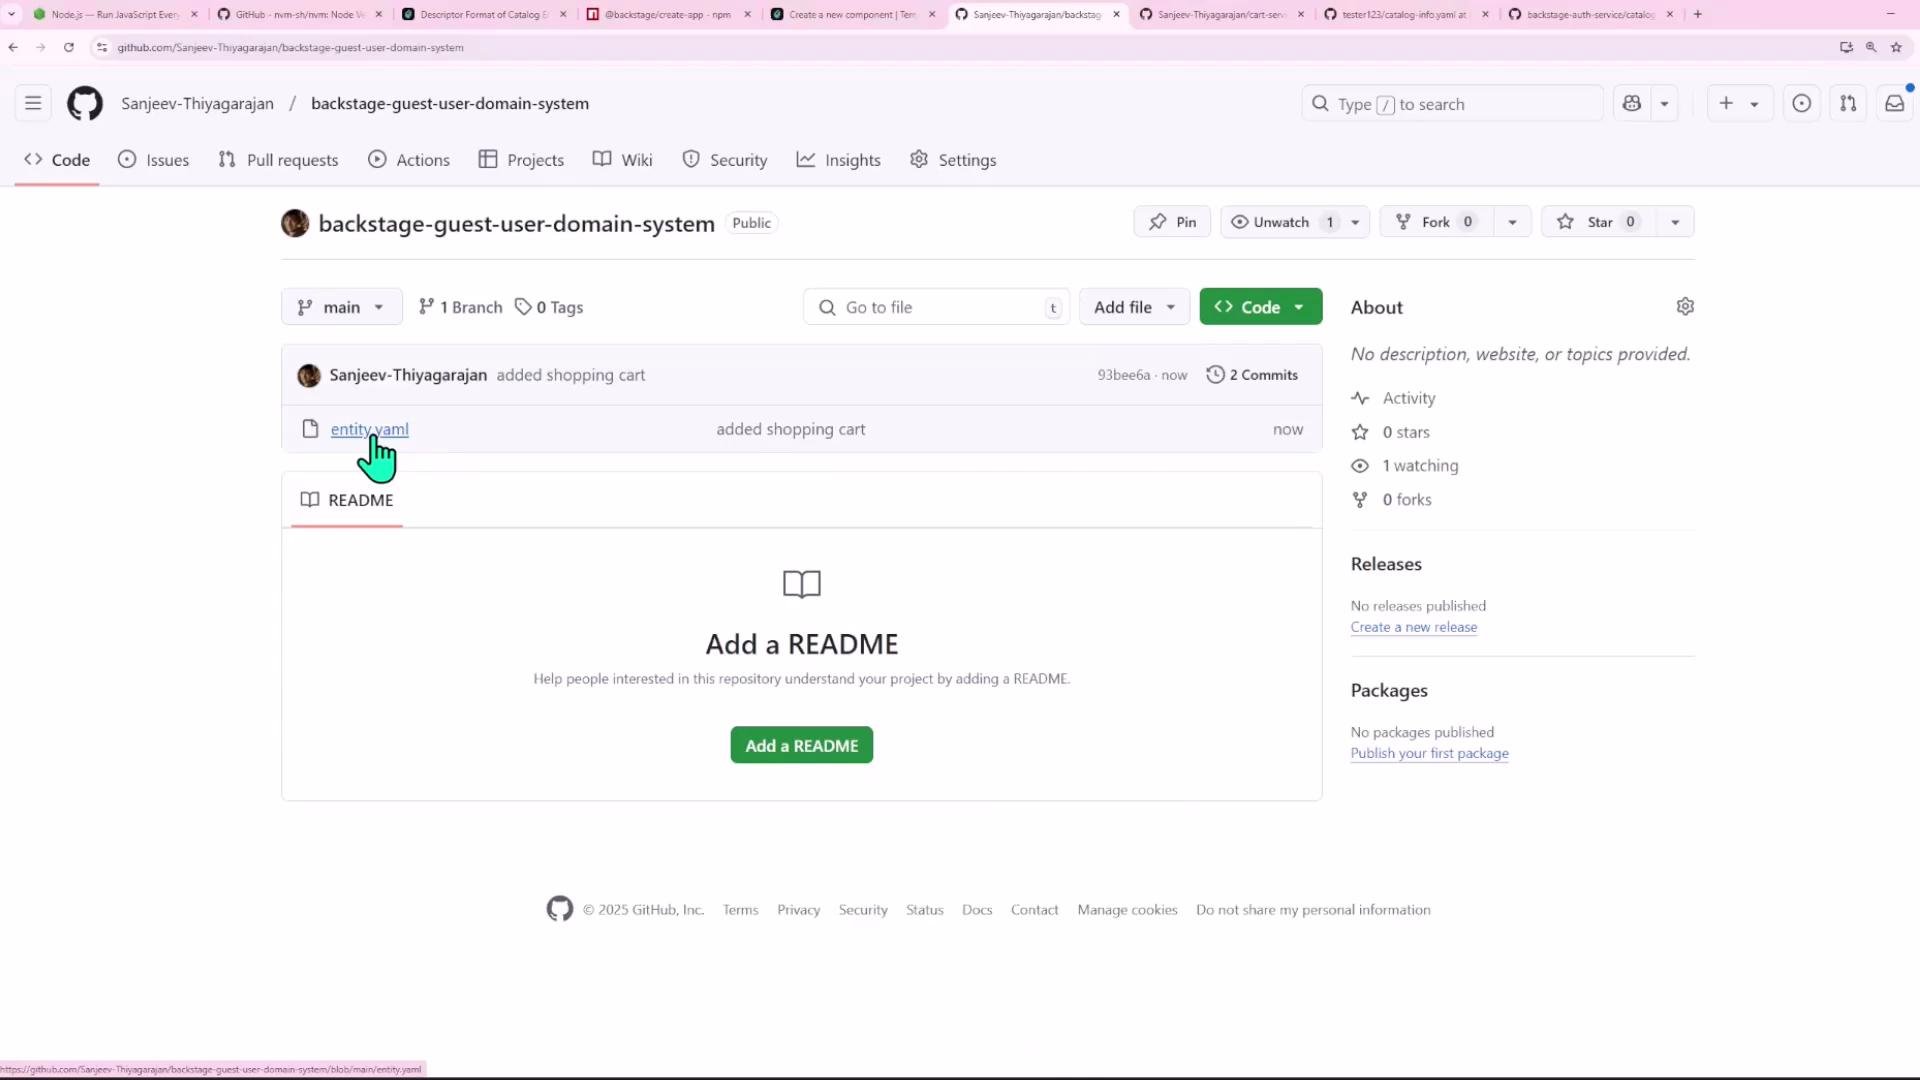The width and height of the screenshot is (1920, 1080).
Task: Open the main branch selector dropdown
Action: [341, 307]
